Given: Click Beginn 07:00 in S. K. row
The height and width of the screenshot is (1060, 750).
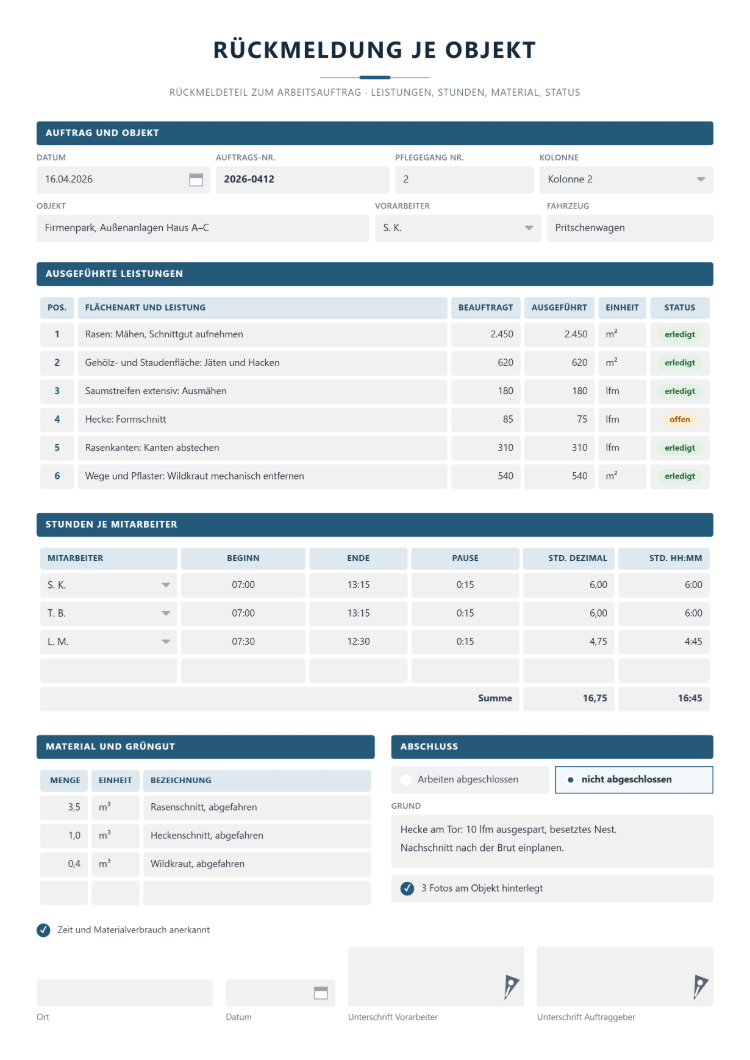Looking at the screenshot, I should 243,585.
